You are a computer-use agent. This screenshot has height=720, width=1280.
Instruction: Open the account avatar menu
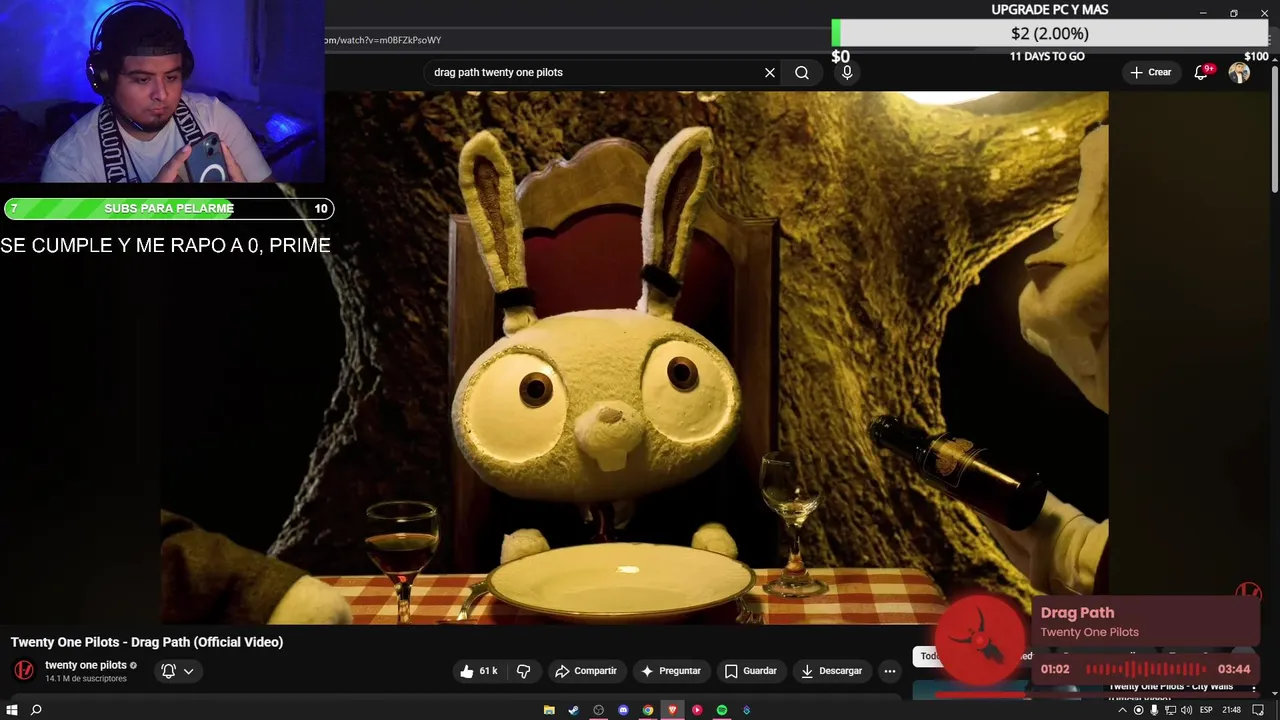1239,72
